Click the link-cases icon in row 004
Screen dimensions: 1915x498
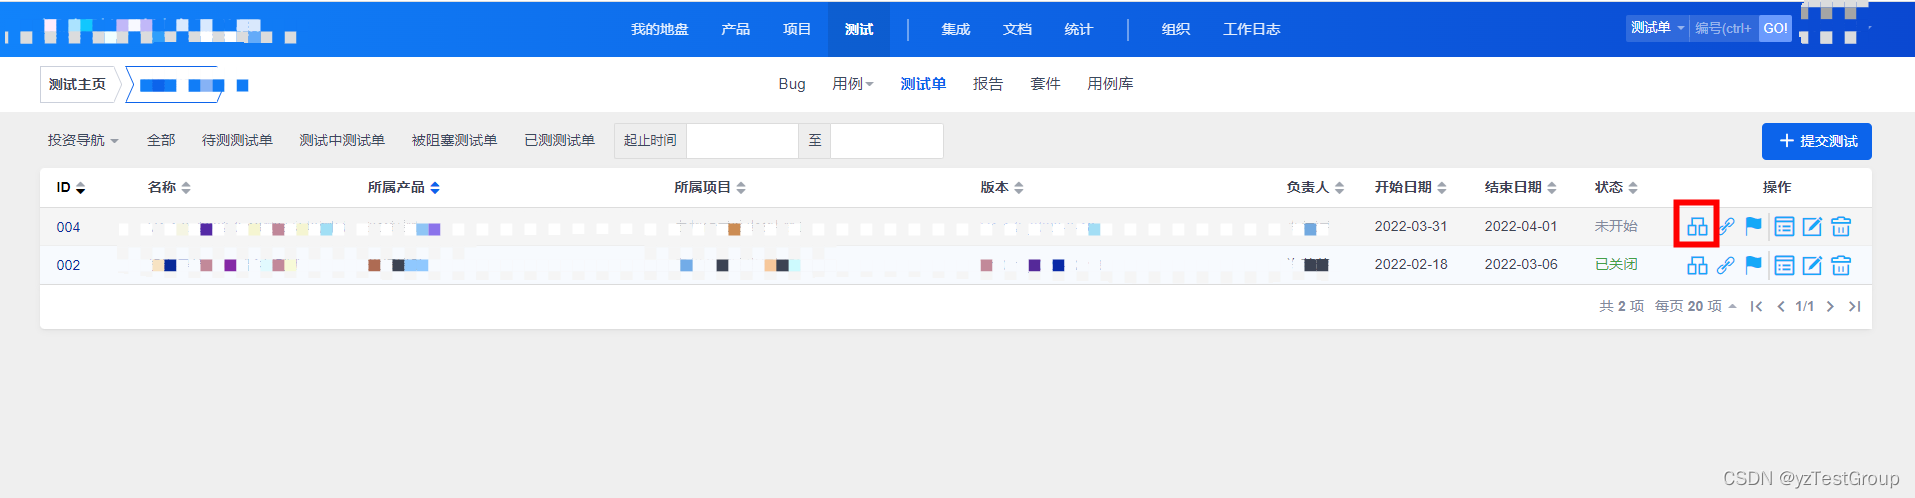[x=1726, y=227]
